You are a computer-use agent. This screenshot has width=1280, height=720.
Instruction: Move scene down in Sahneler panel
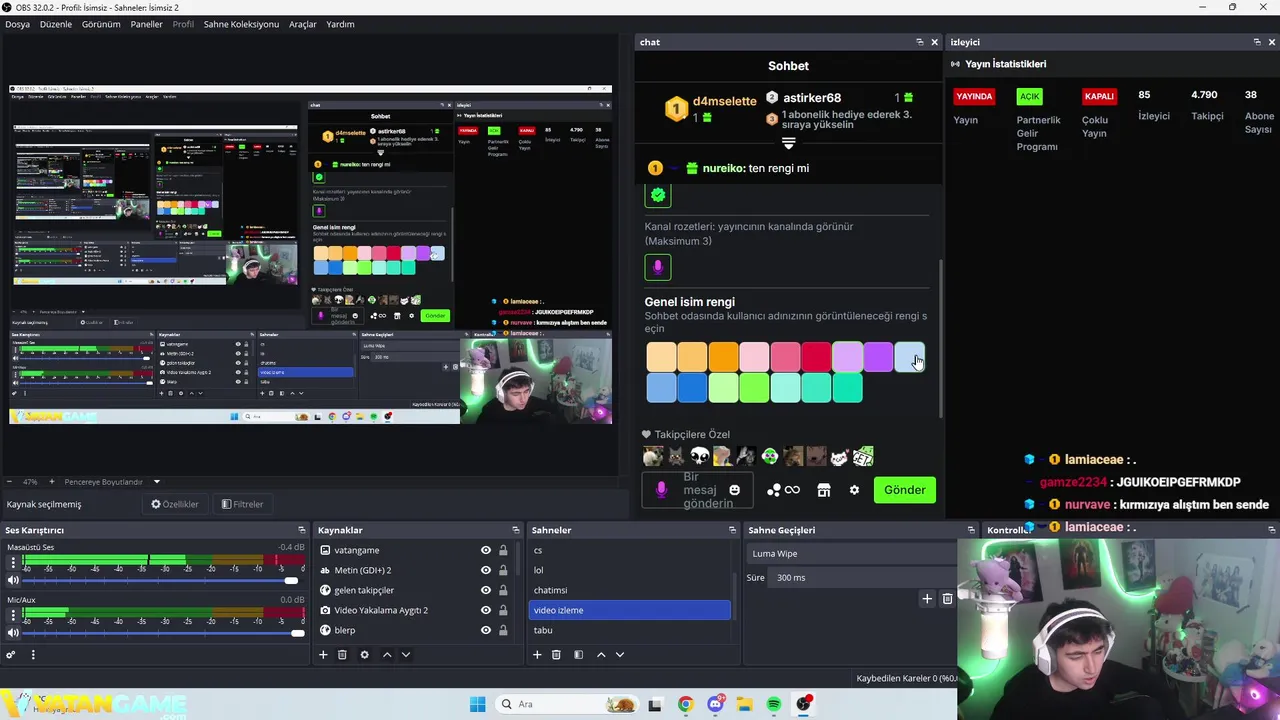tap(619, 655)
